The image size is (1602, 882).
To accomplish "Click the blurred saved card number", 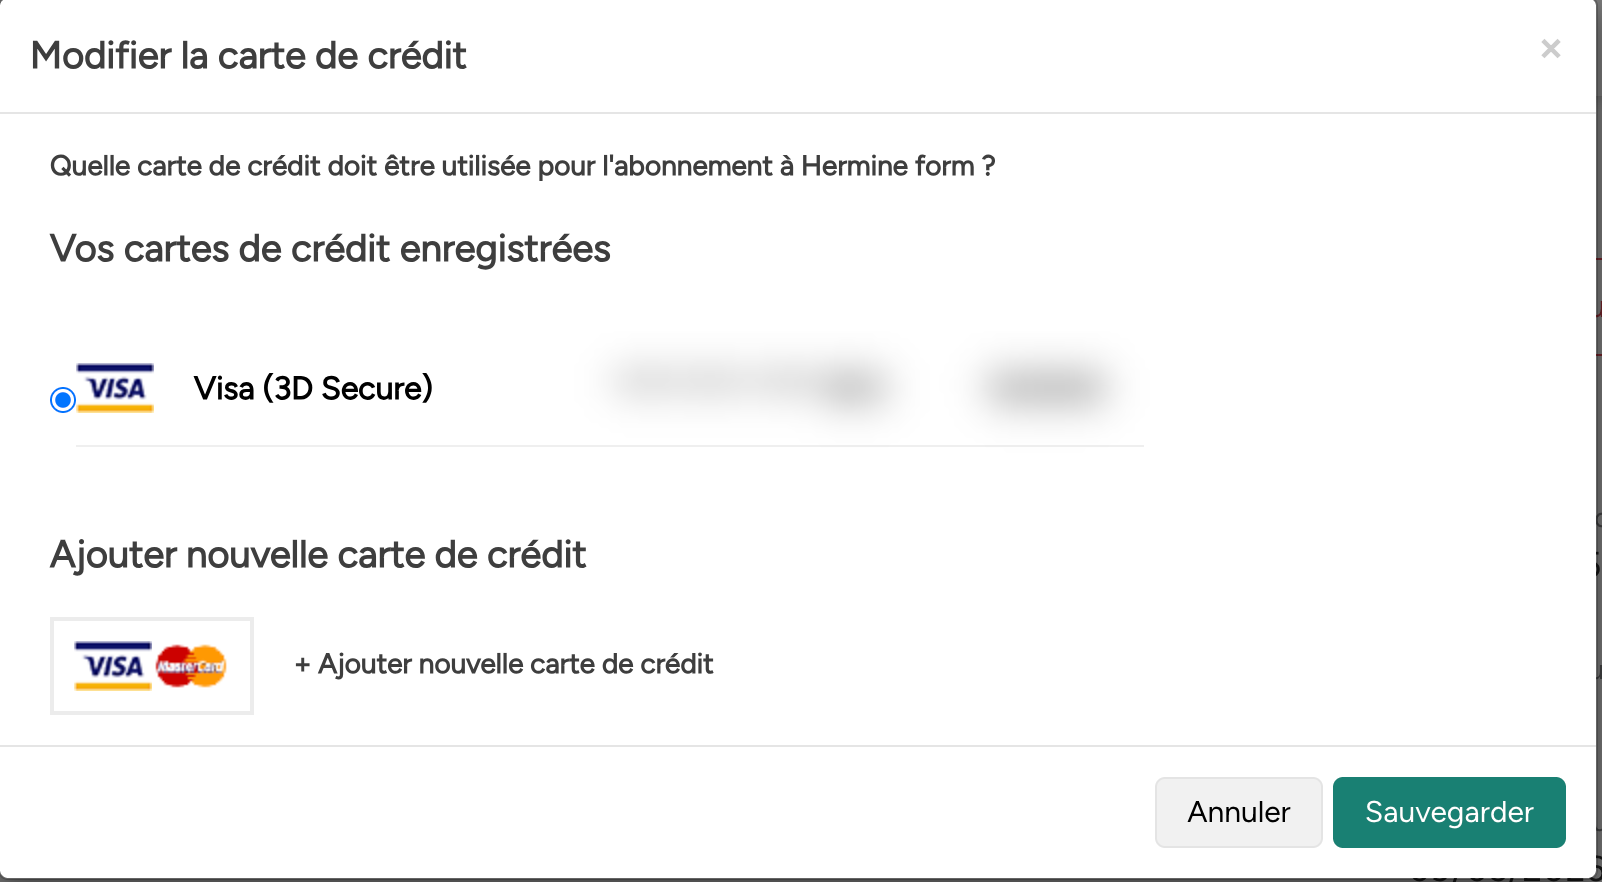I will [750, 384].
